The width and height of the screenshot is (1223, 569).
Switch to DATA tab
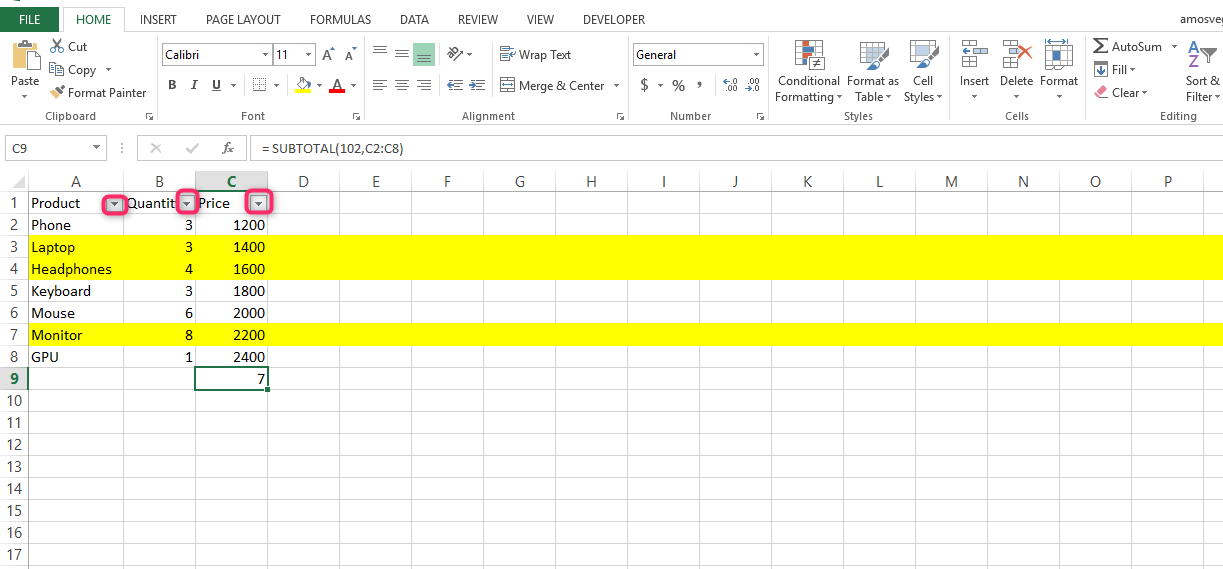pos(414,19)
